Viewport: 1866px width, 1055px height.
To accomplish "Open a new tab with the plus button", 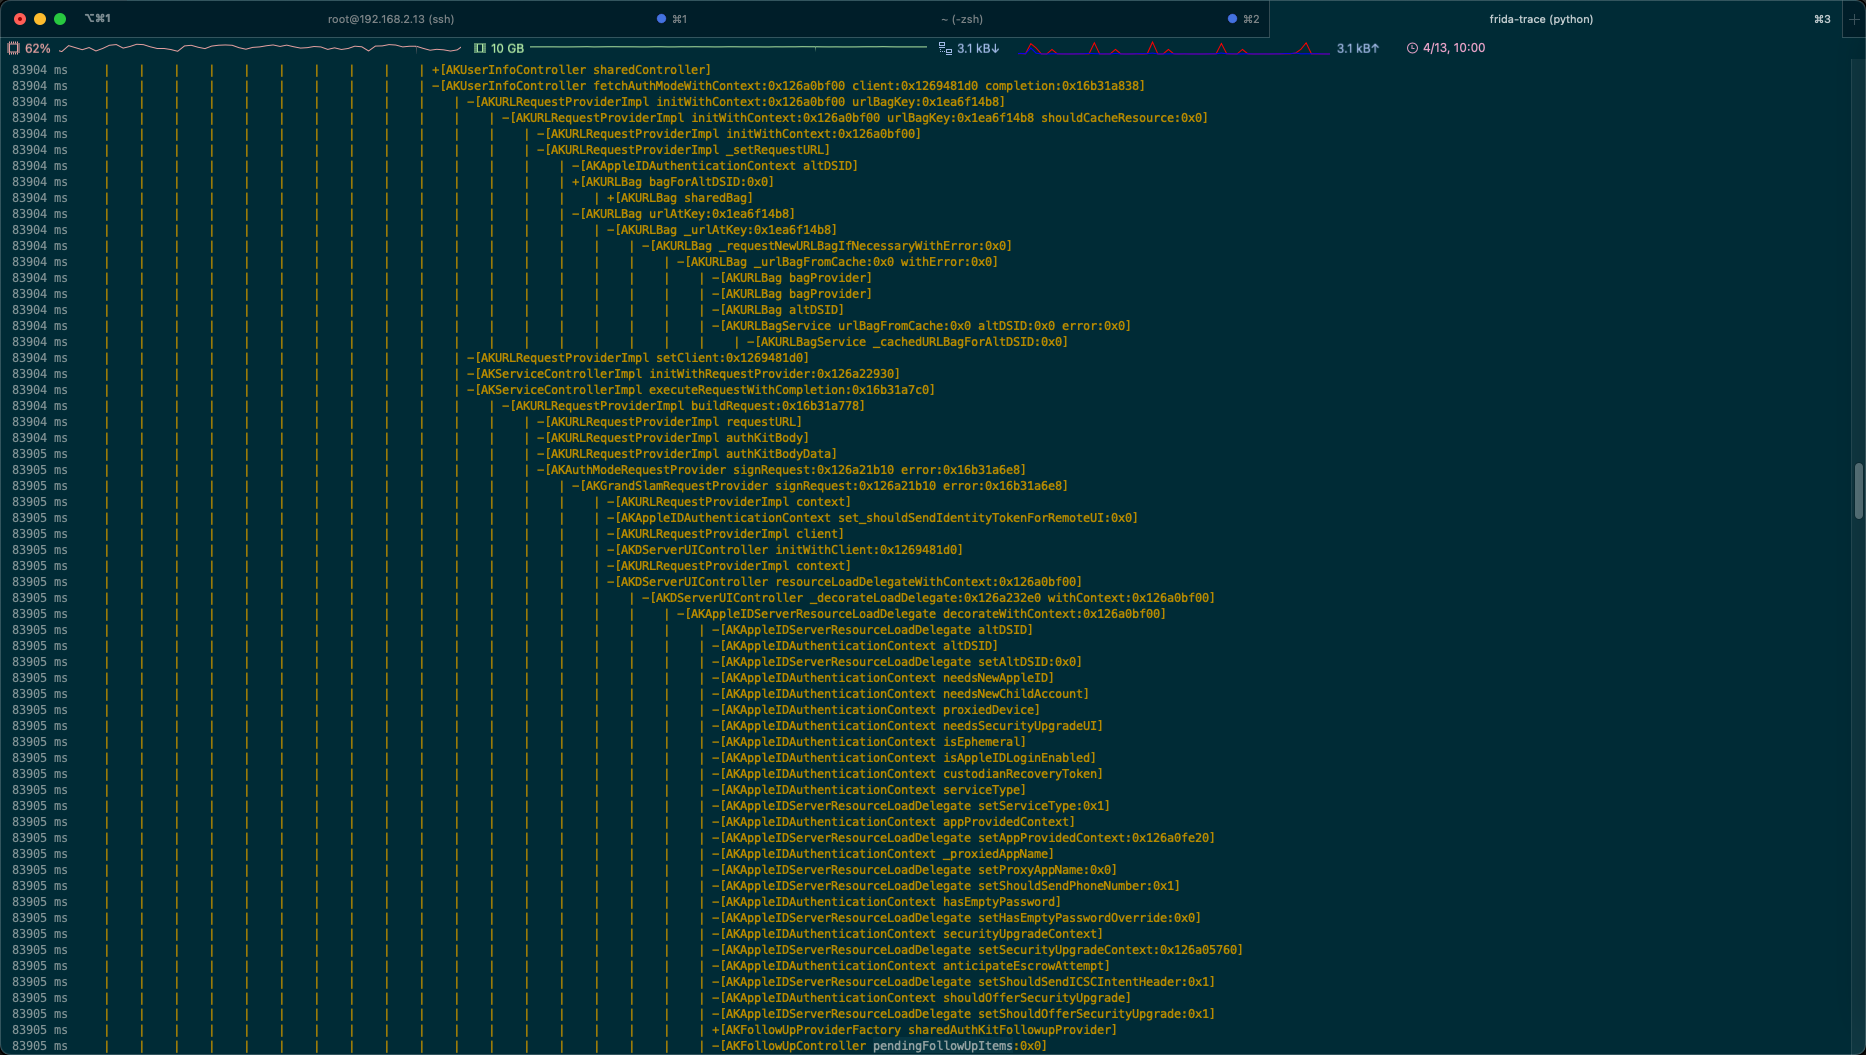I will point(1853,19).
